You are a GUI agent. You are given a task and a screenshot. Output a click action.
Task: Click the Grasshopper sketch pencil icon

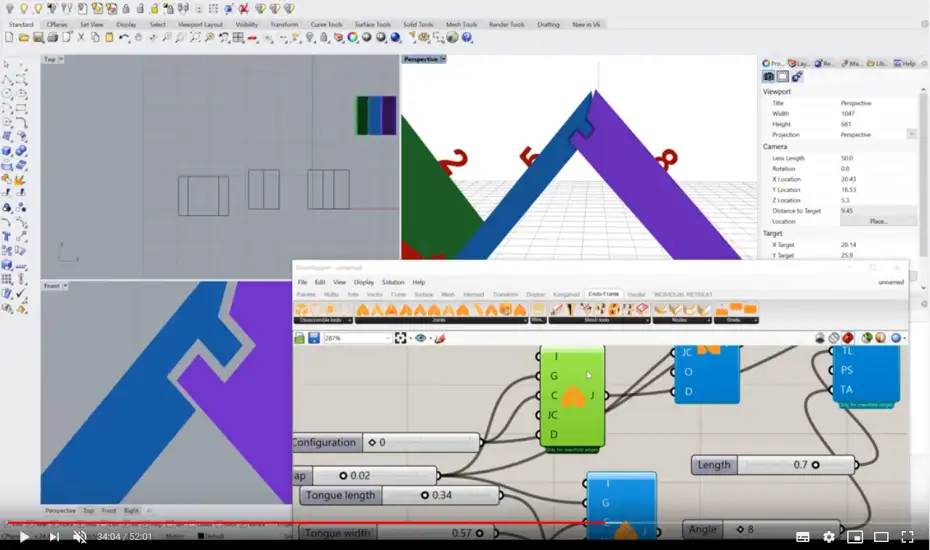coord(439,338)
